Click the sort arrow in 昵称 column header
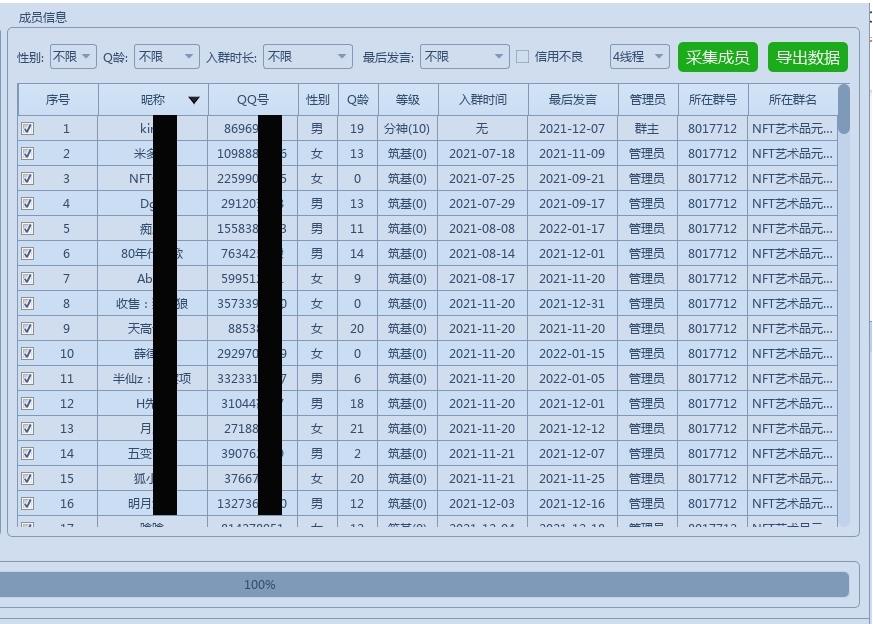The image size is (873, 624). click(193, 100)
